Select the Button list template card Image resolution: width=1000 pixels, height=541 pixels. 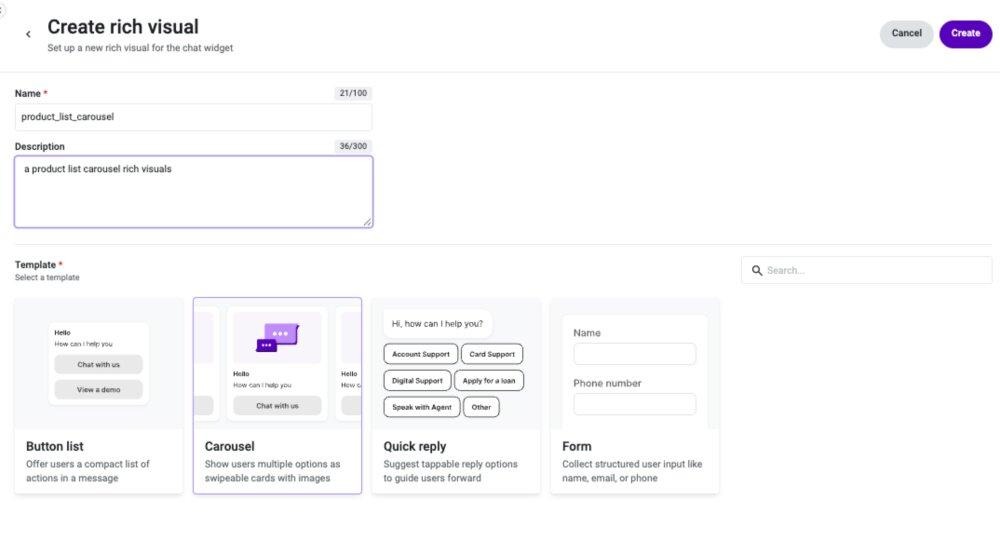[99, 396]
